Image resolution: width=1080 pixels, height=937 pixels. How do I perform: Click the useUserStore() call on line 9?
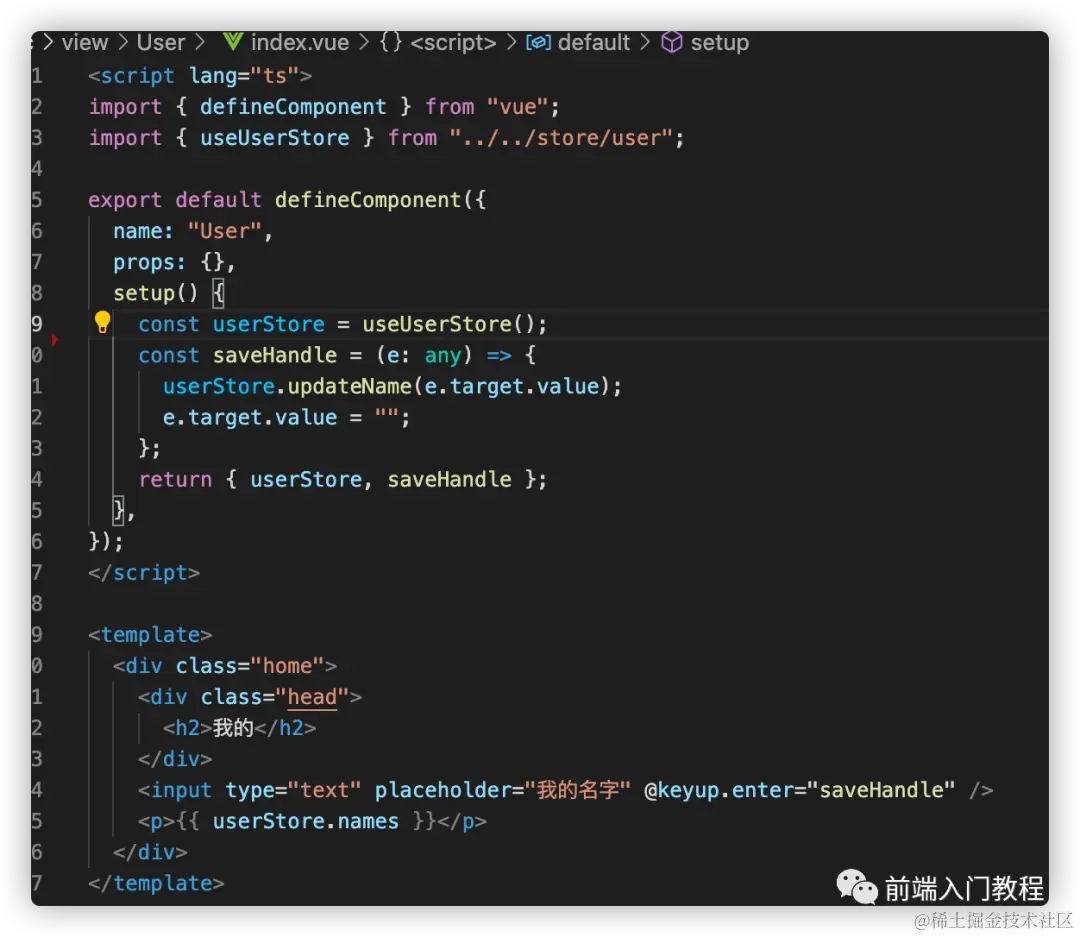tap(448, 325)
